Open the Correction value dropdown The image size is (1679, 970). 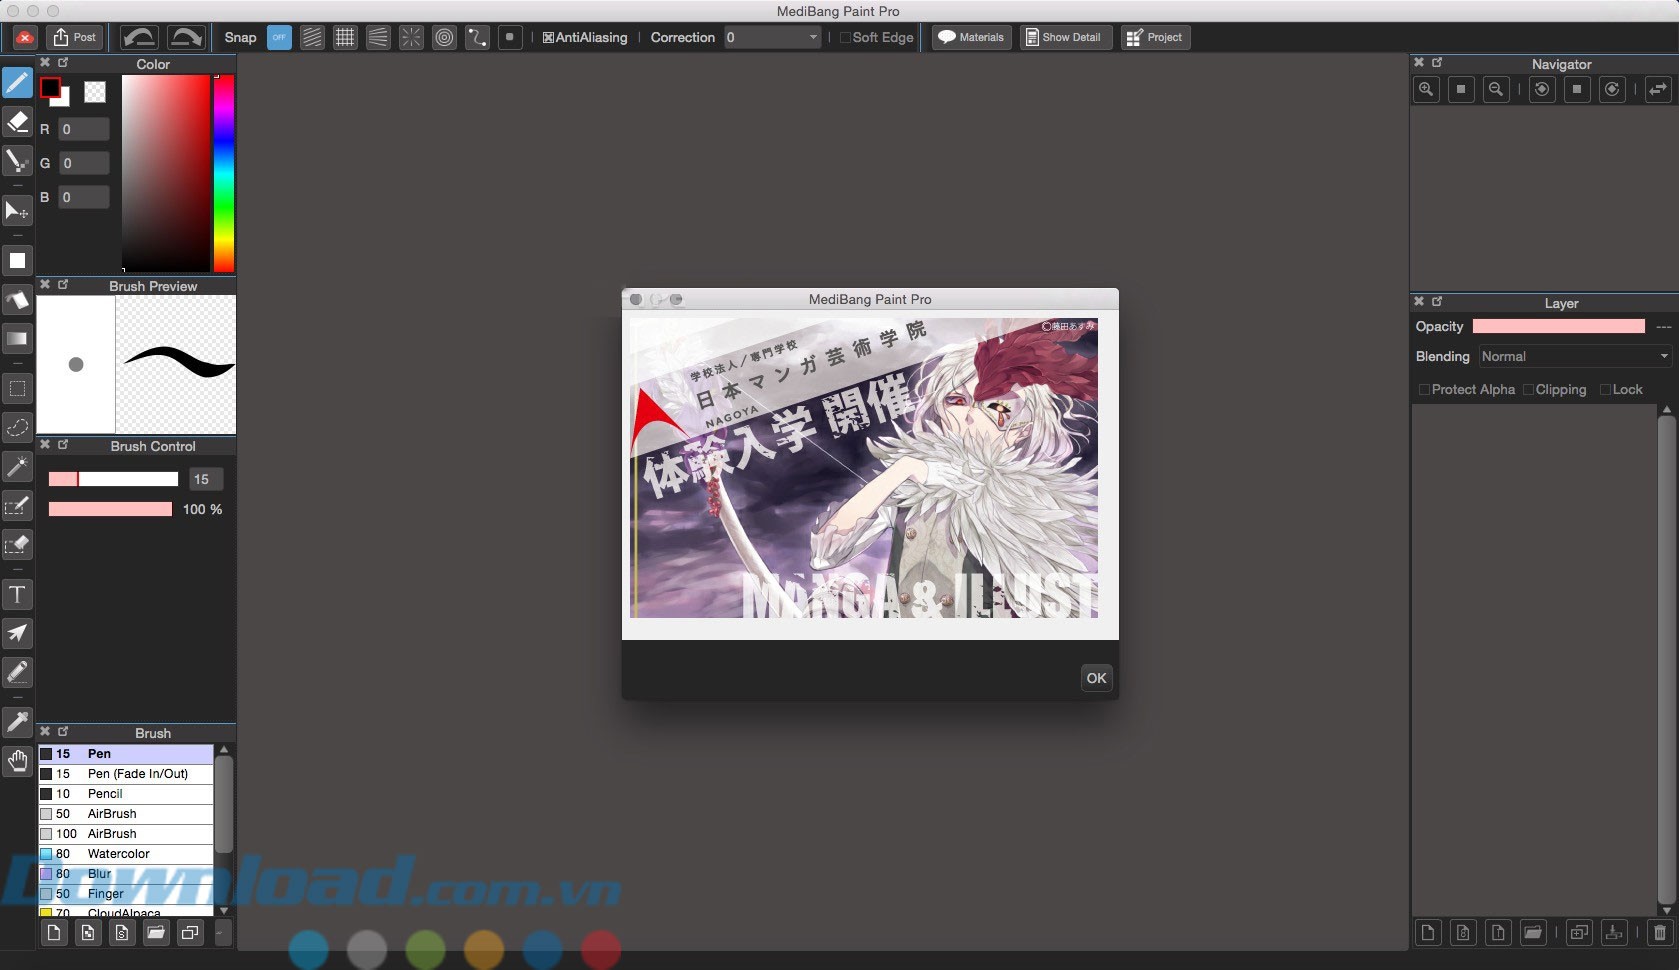pos(771,37)
